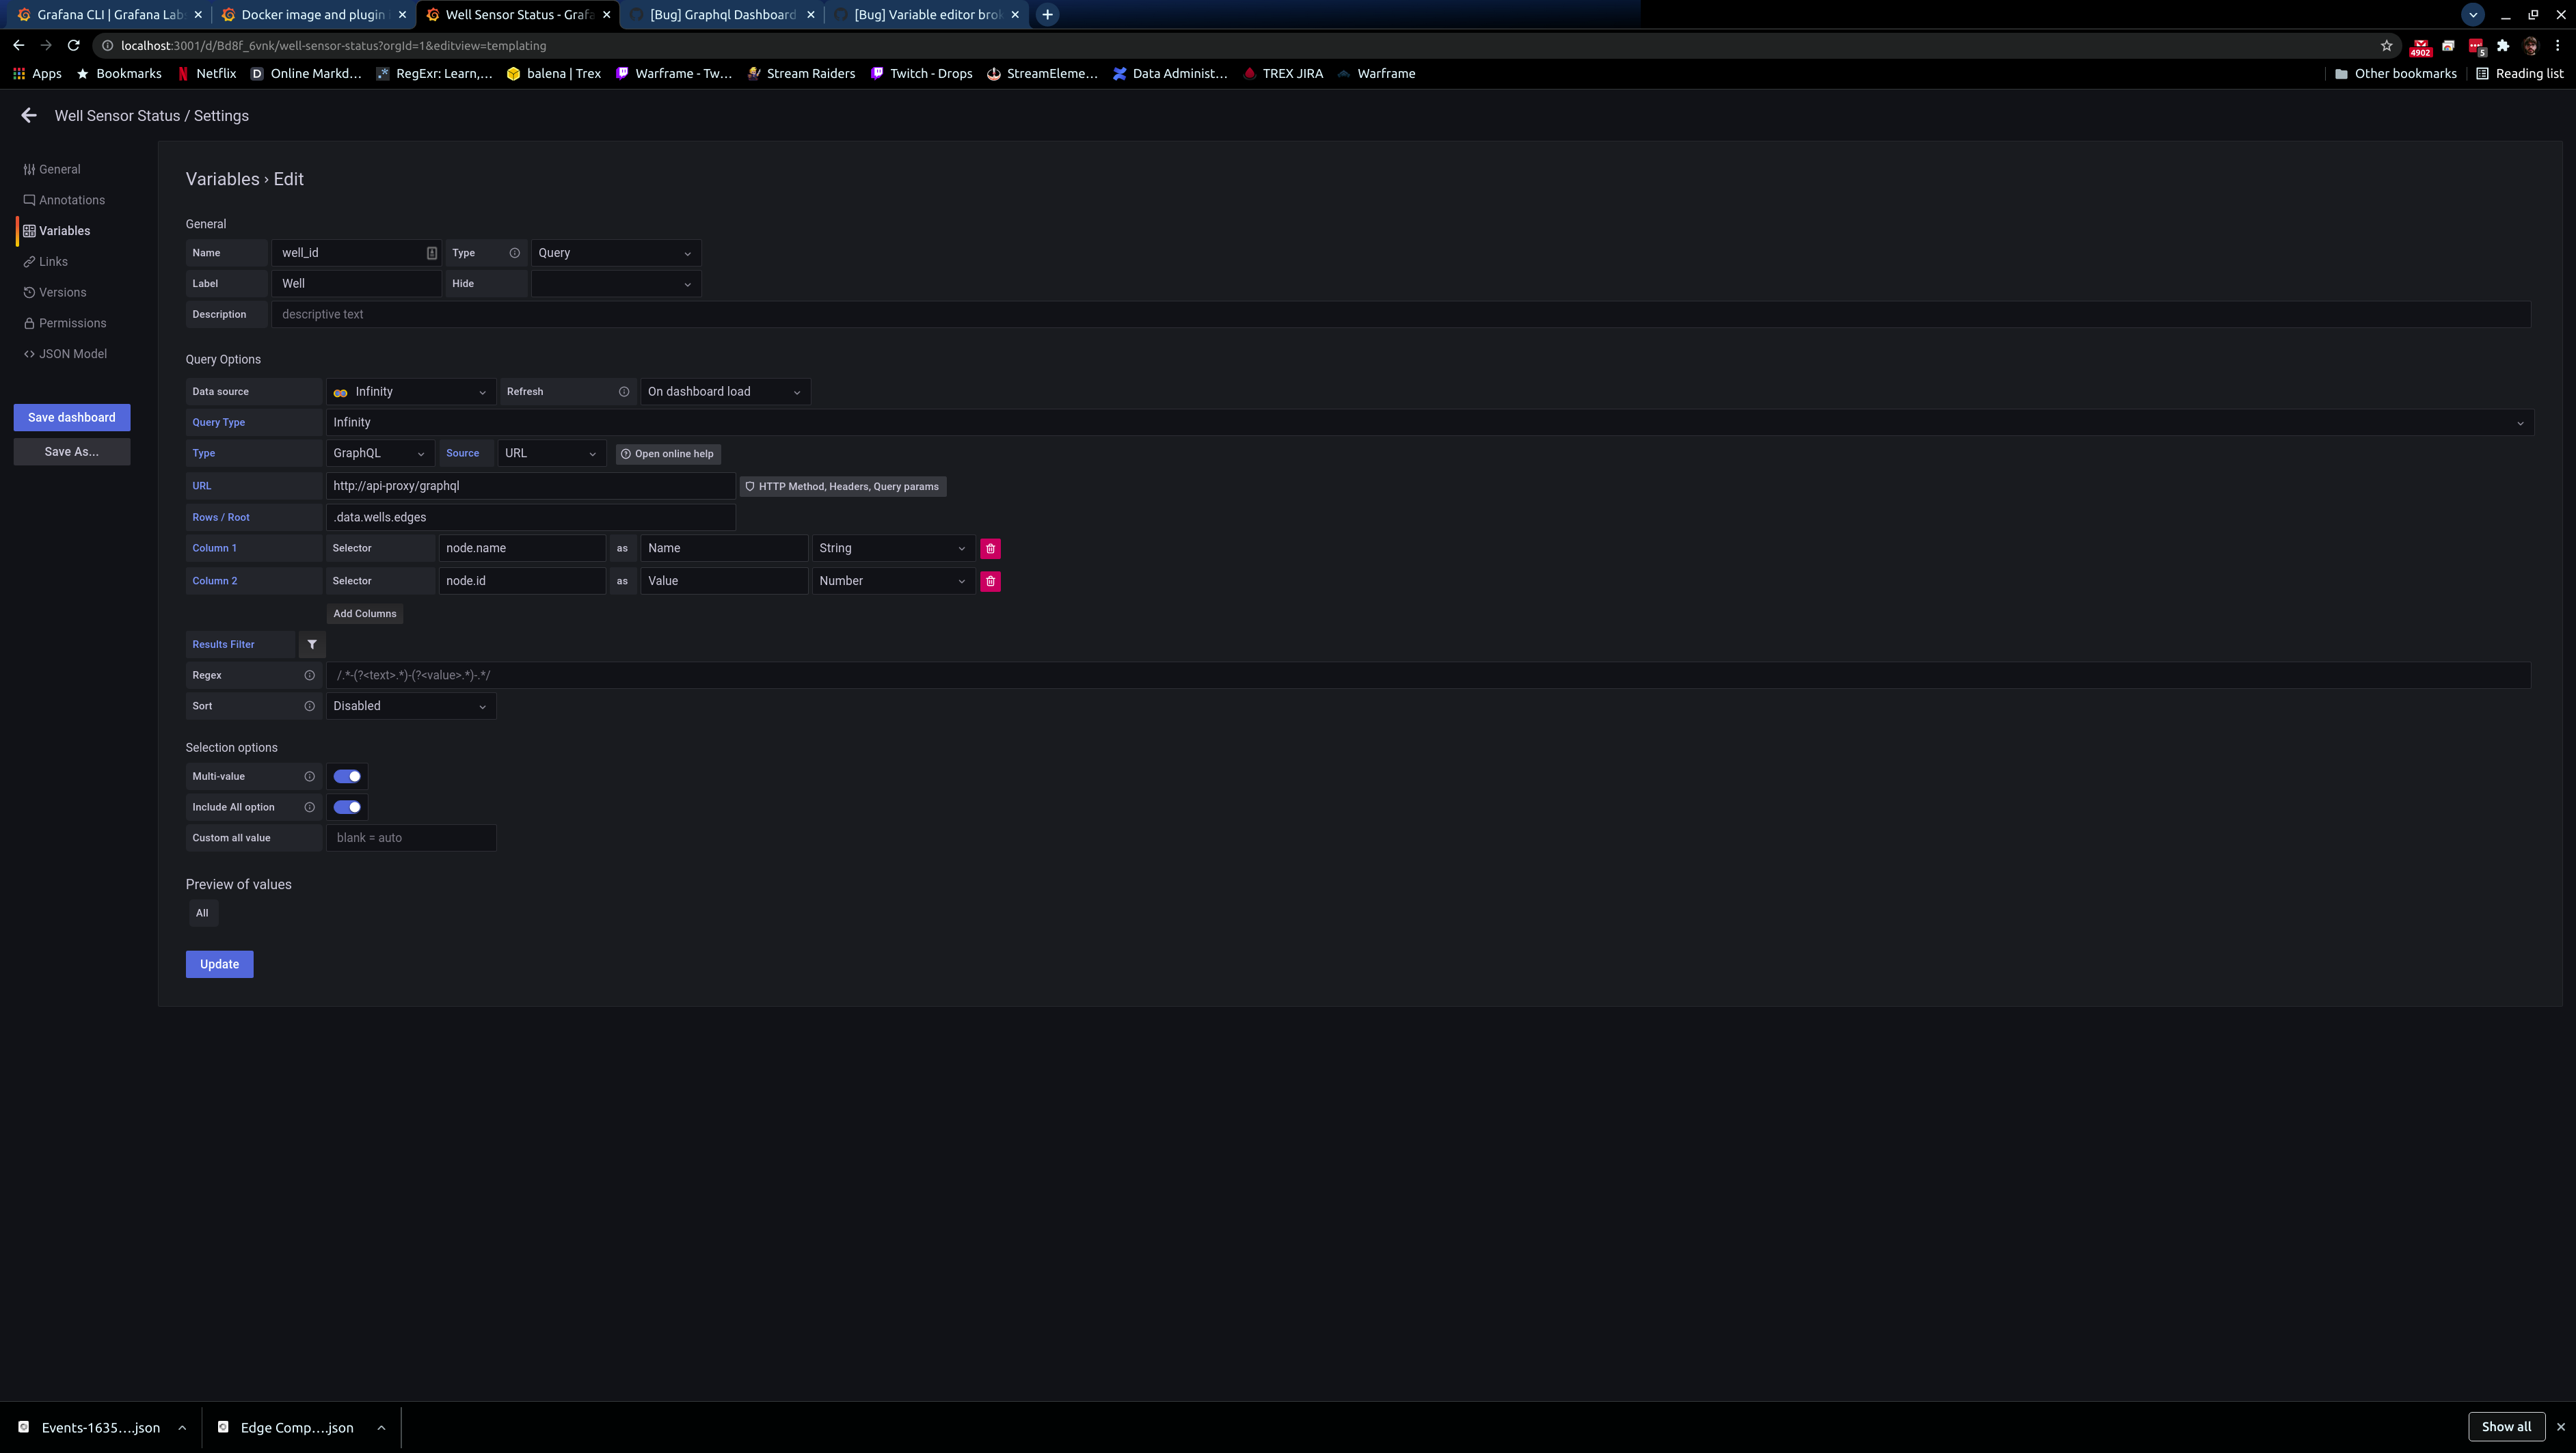
Task: Select Permissions in the settings sidebar
Action: (x=73, y=322)
